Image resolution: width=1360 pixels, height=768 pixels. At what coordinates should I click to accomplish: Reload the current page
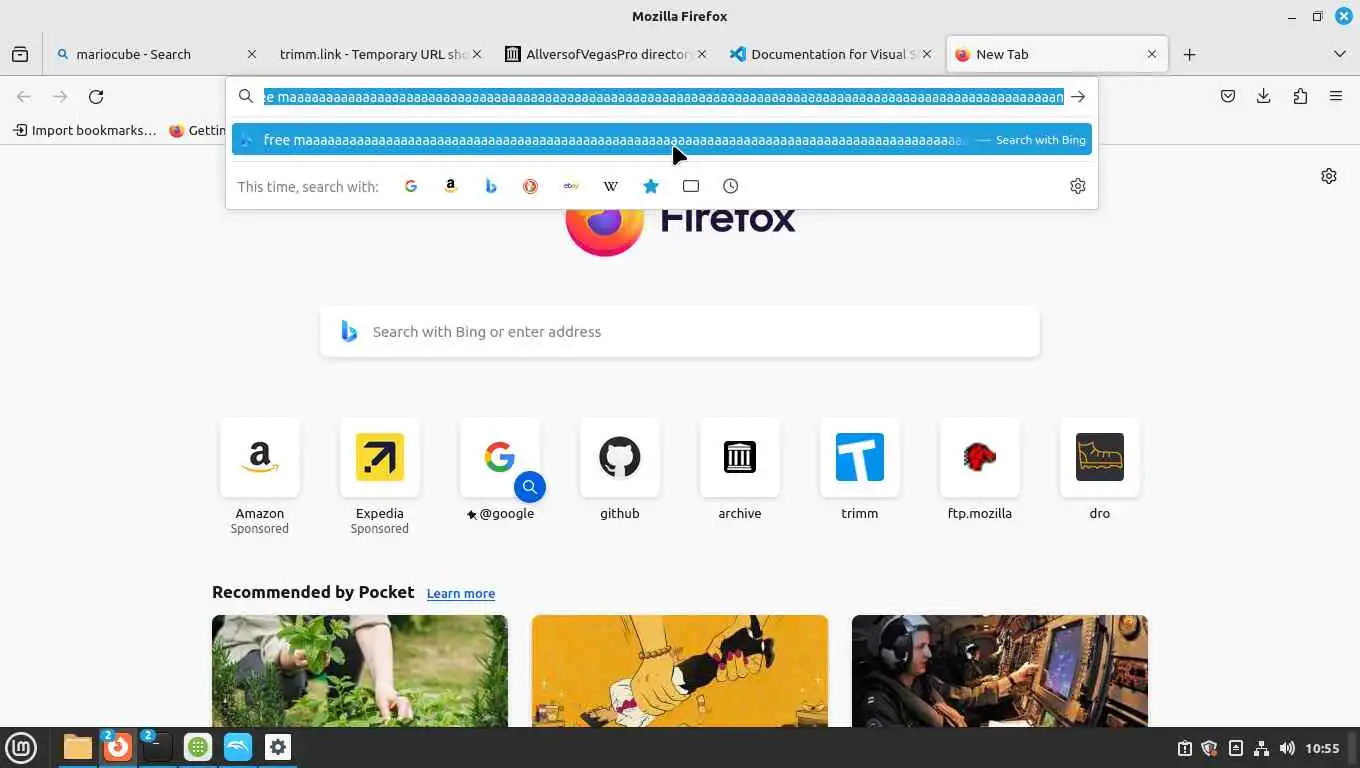click(96, 97)
